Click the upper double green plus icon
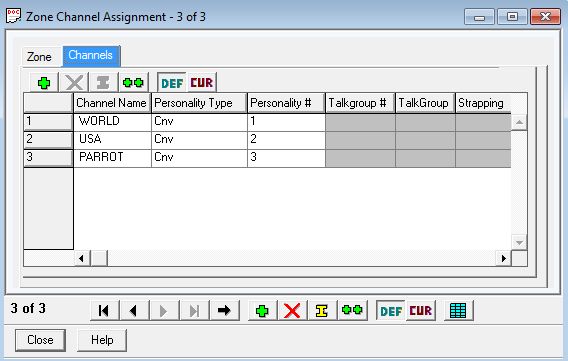This screenshot has width=568, height=361. [x=133, y=83]
